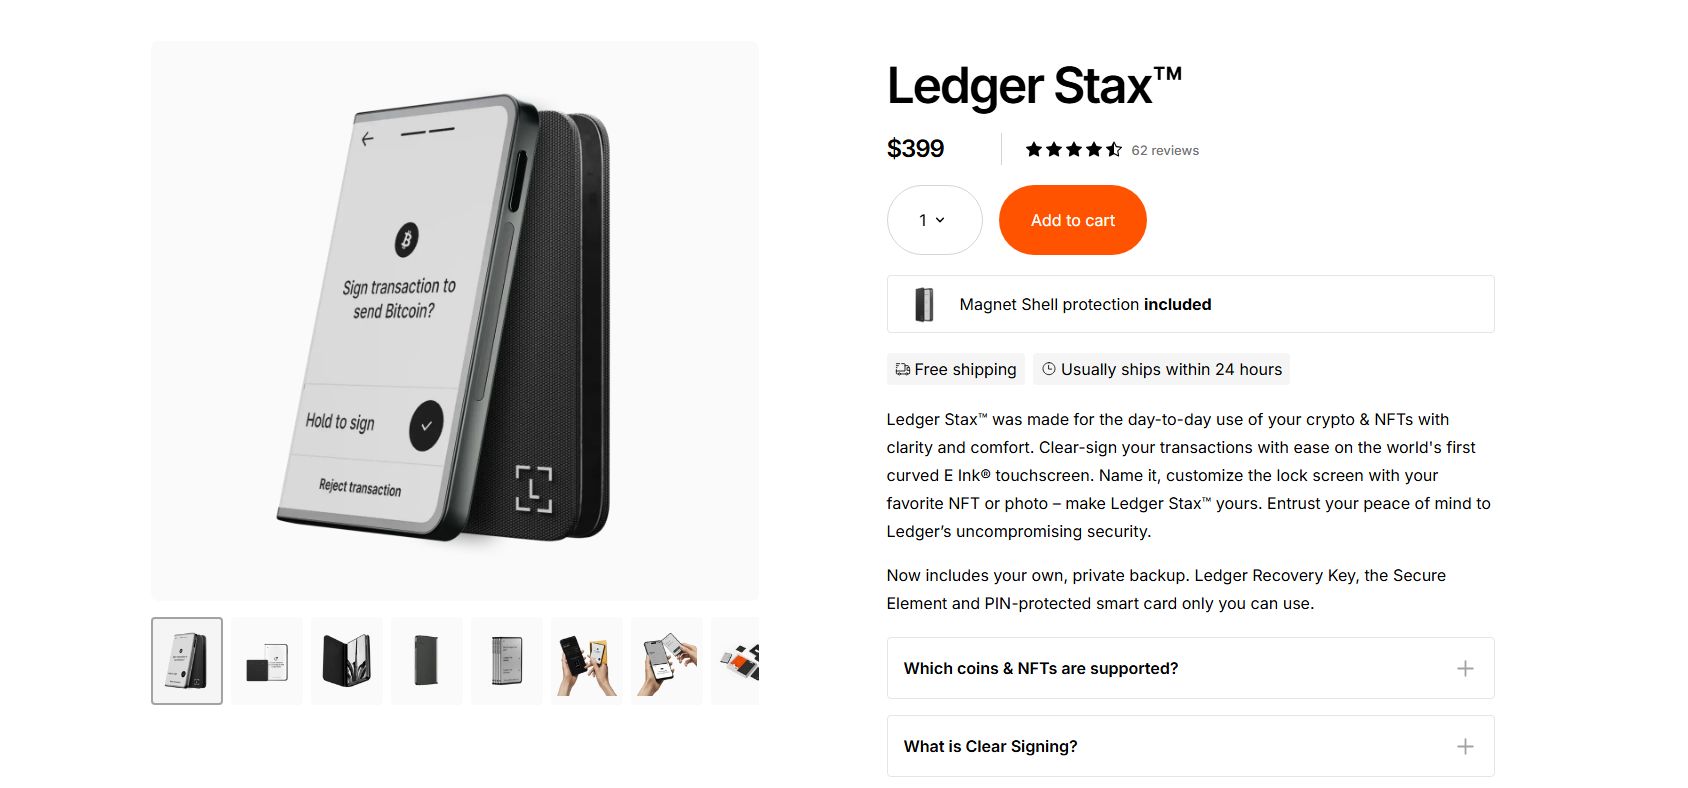Select the first boxed product thumbnail

coord(186,660)
